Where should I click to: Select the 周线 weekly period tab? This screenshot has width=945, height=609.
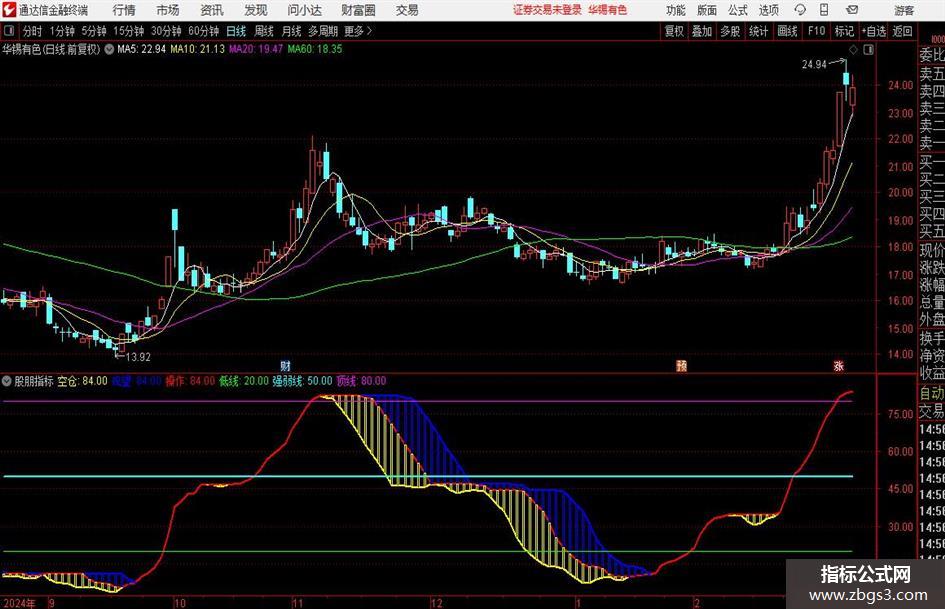click(x=264, y=31)
